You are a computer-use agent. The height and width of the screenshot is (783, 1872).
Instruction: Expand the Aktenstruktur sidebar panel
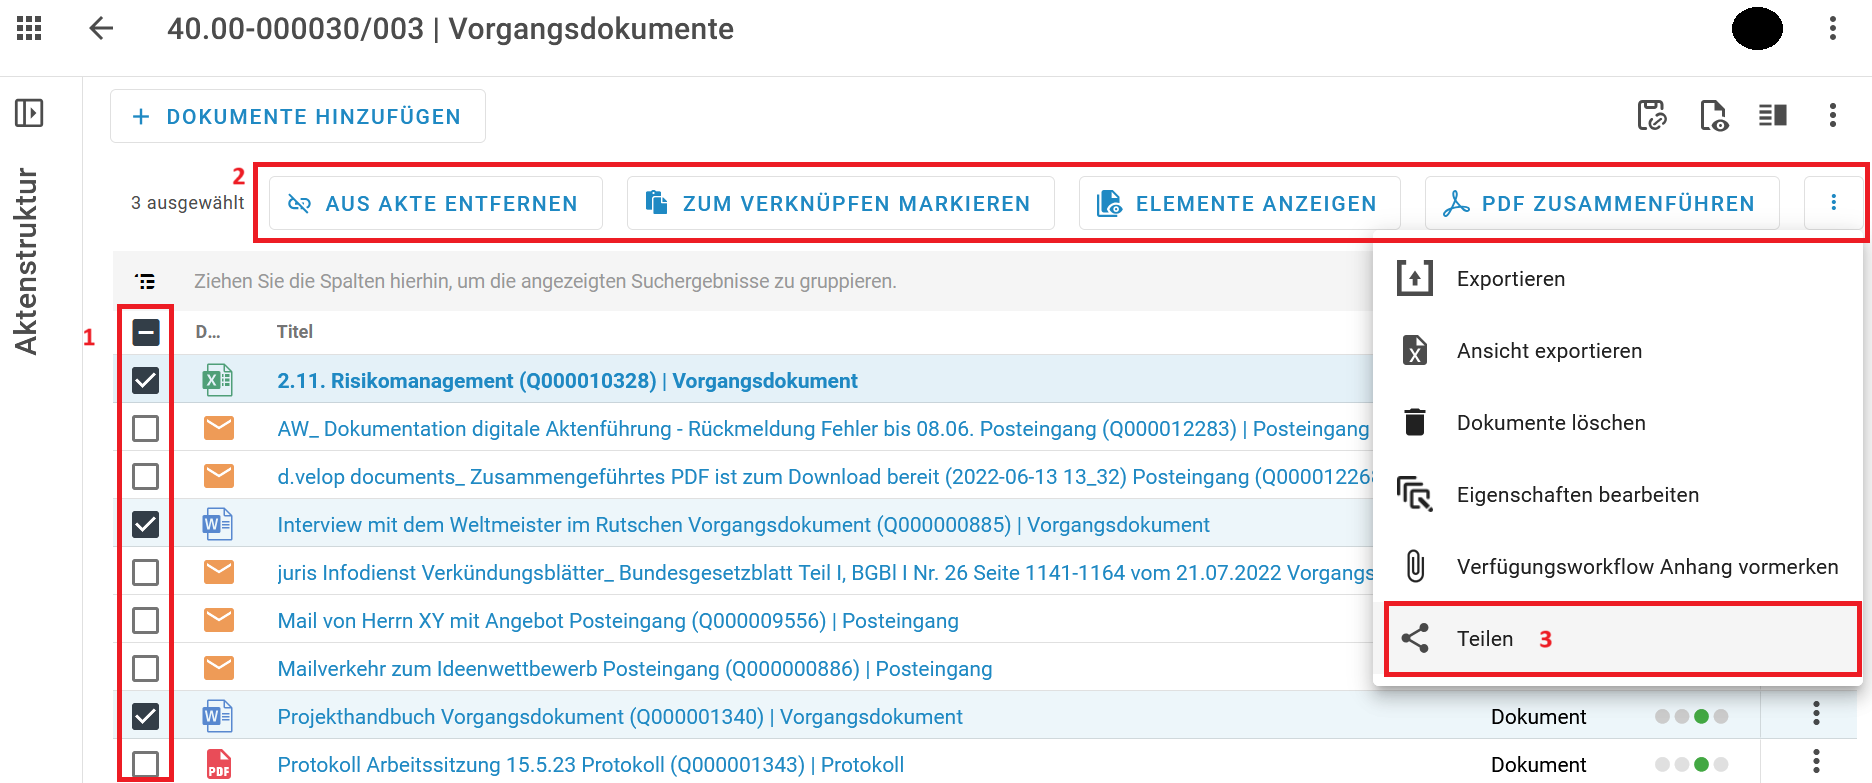pos(29,113)
